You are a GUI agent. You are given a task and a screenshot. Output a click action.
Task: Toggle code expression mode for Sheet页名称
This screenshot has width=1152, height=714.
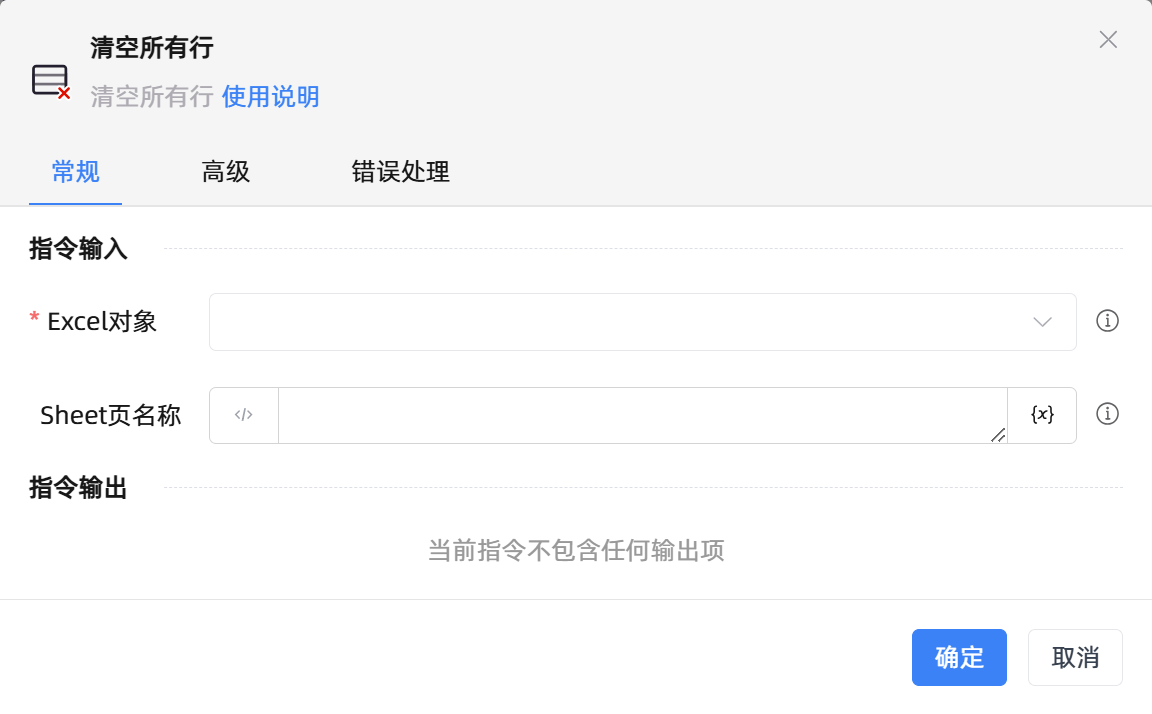click(244, 415)
